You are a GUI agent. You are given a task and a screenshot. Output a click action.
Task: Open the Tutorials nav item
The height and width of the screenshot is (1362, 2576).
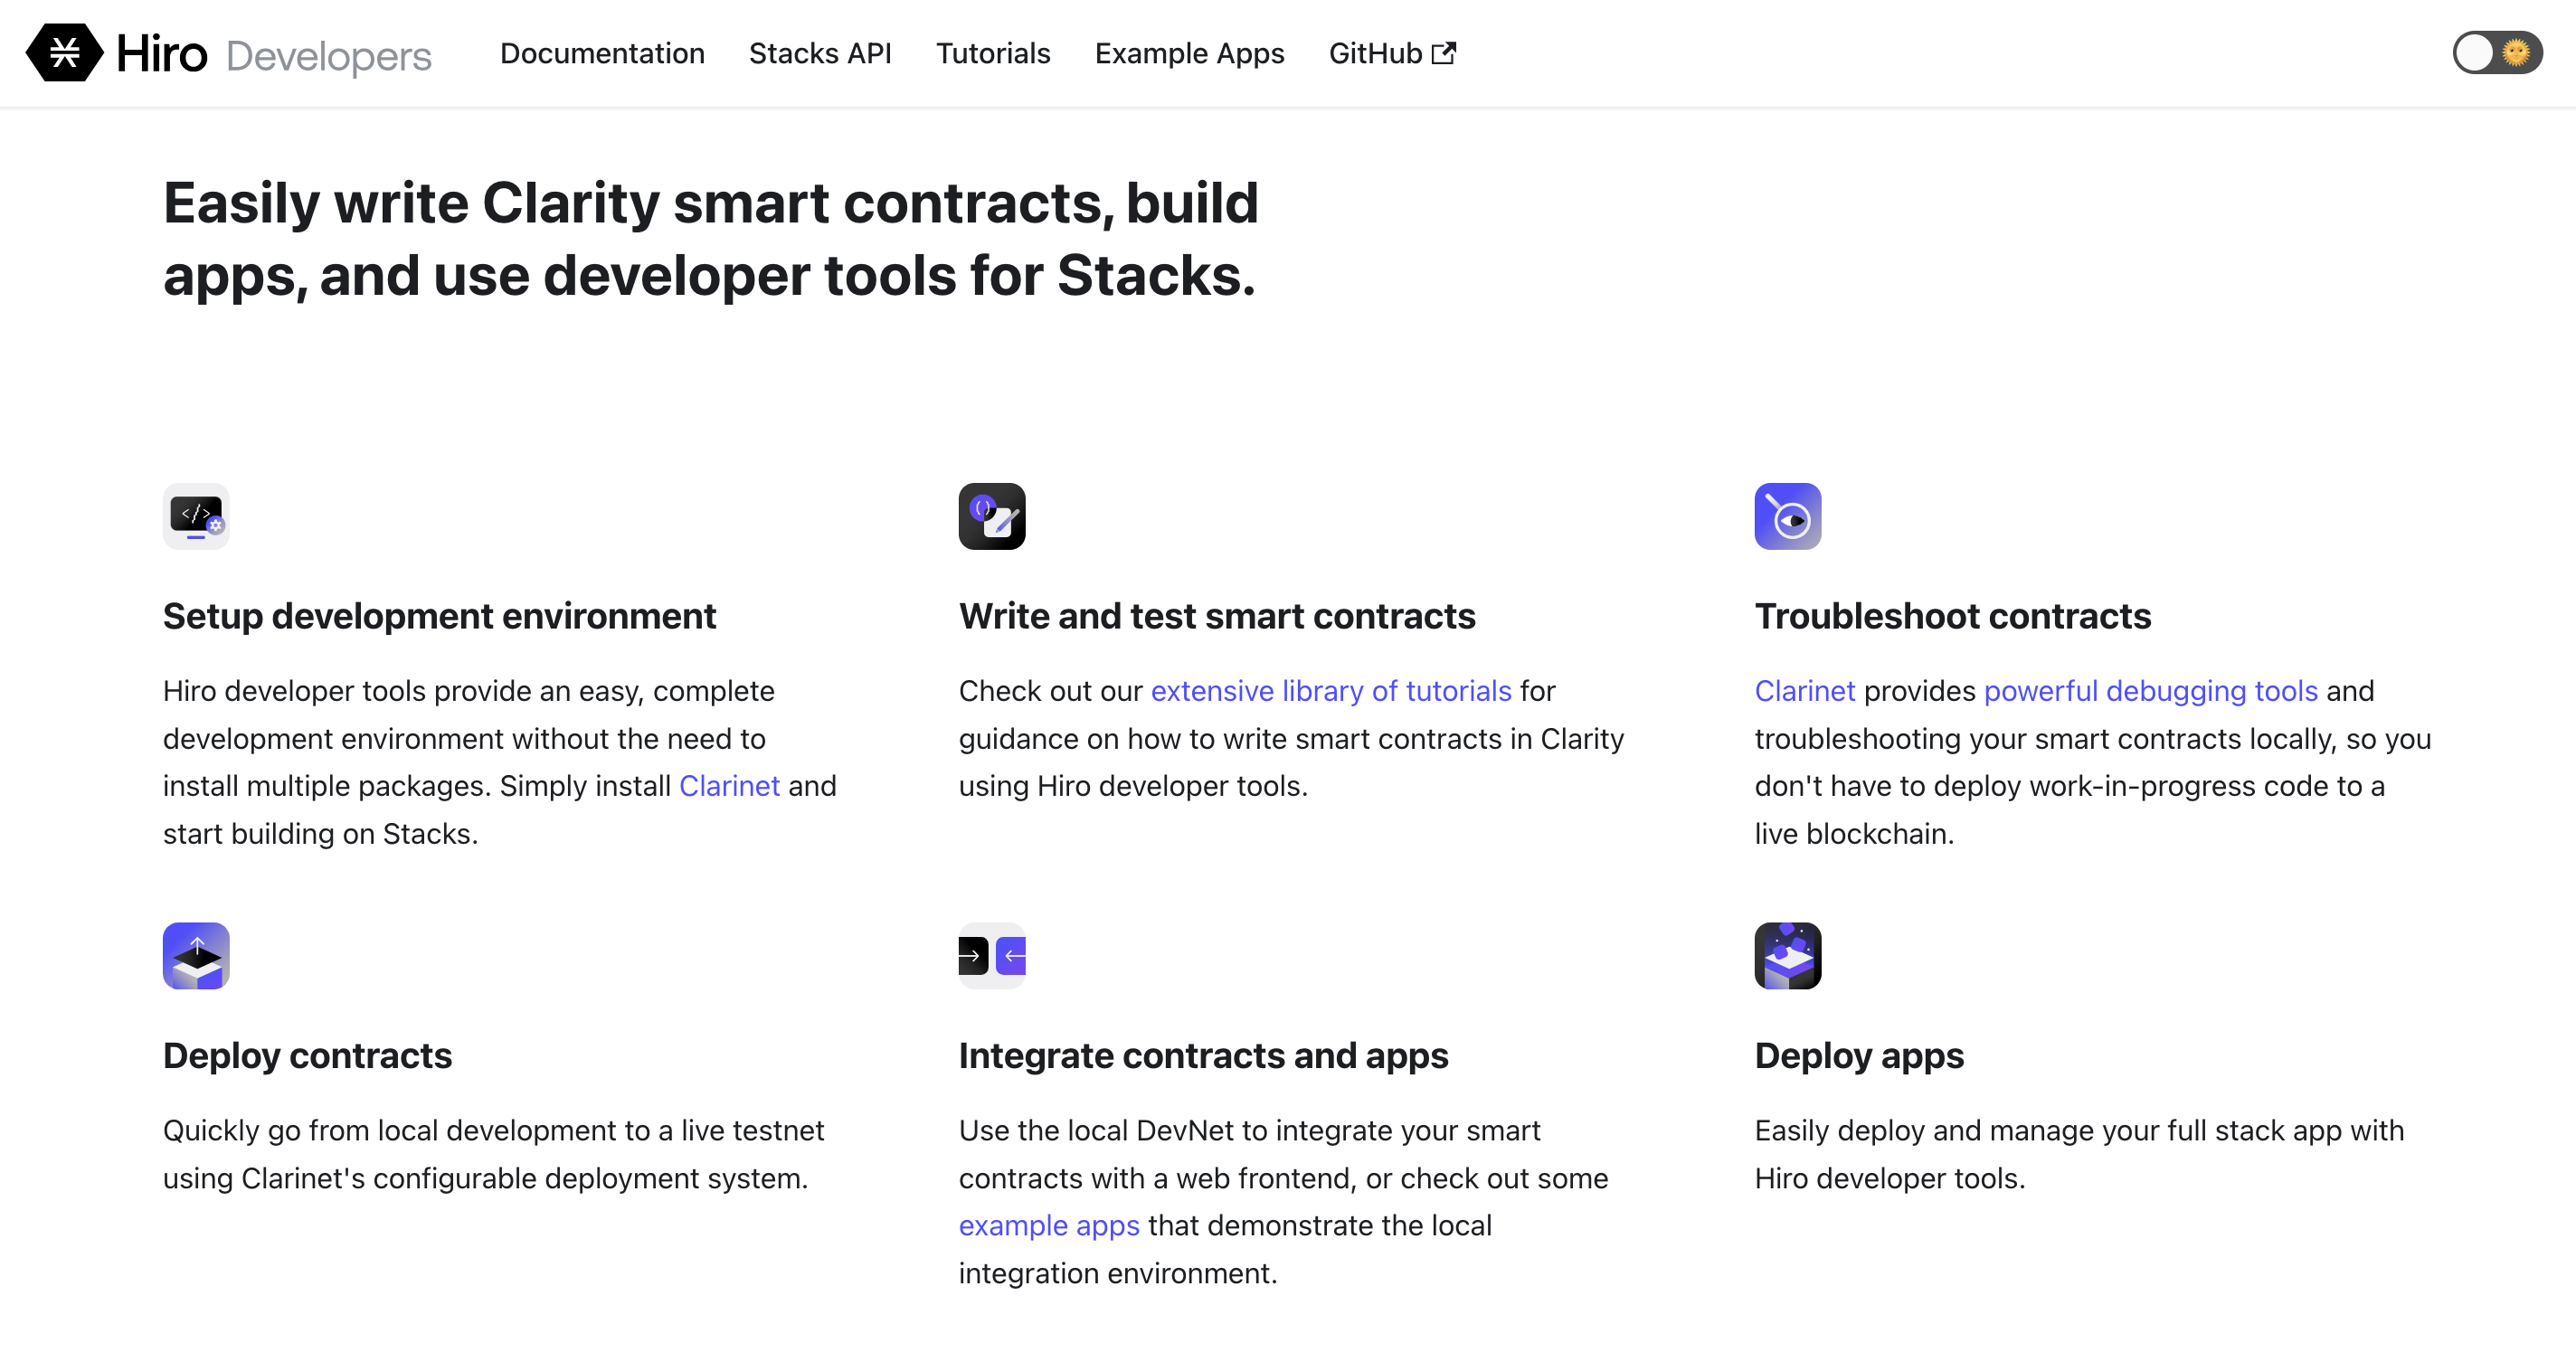(x=993, y=53)
